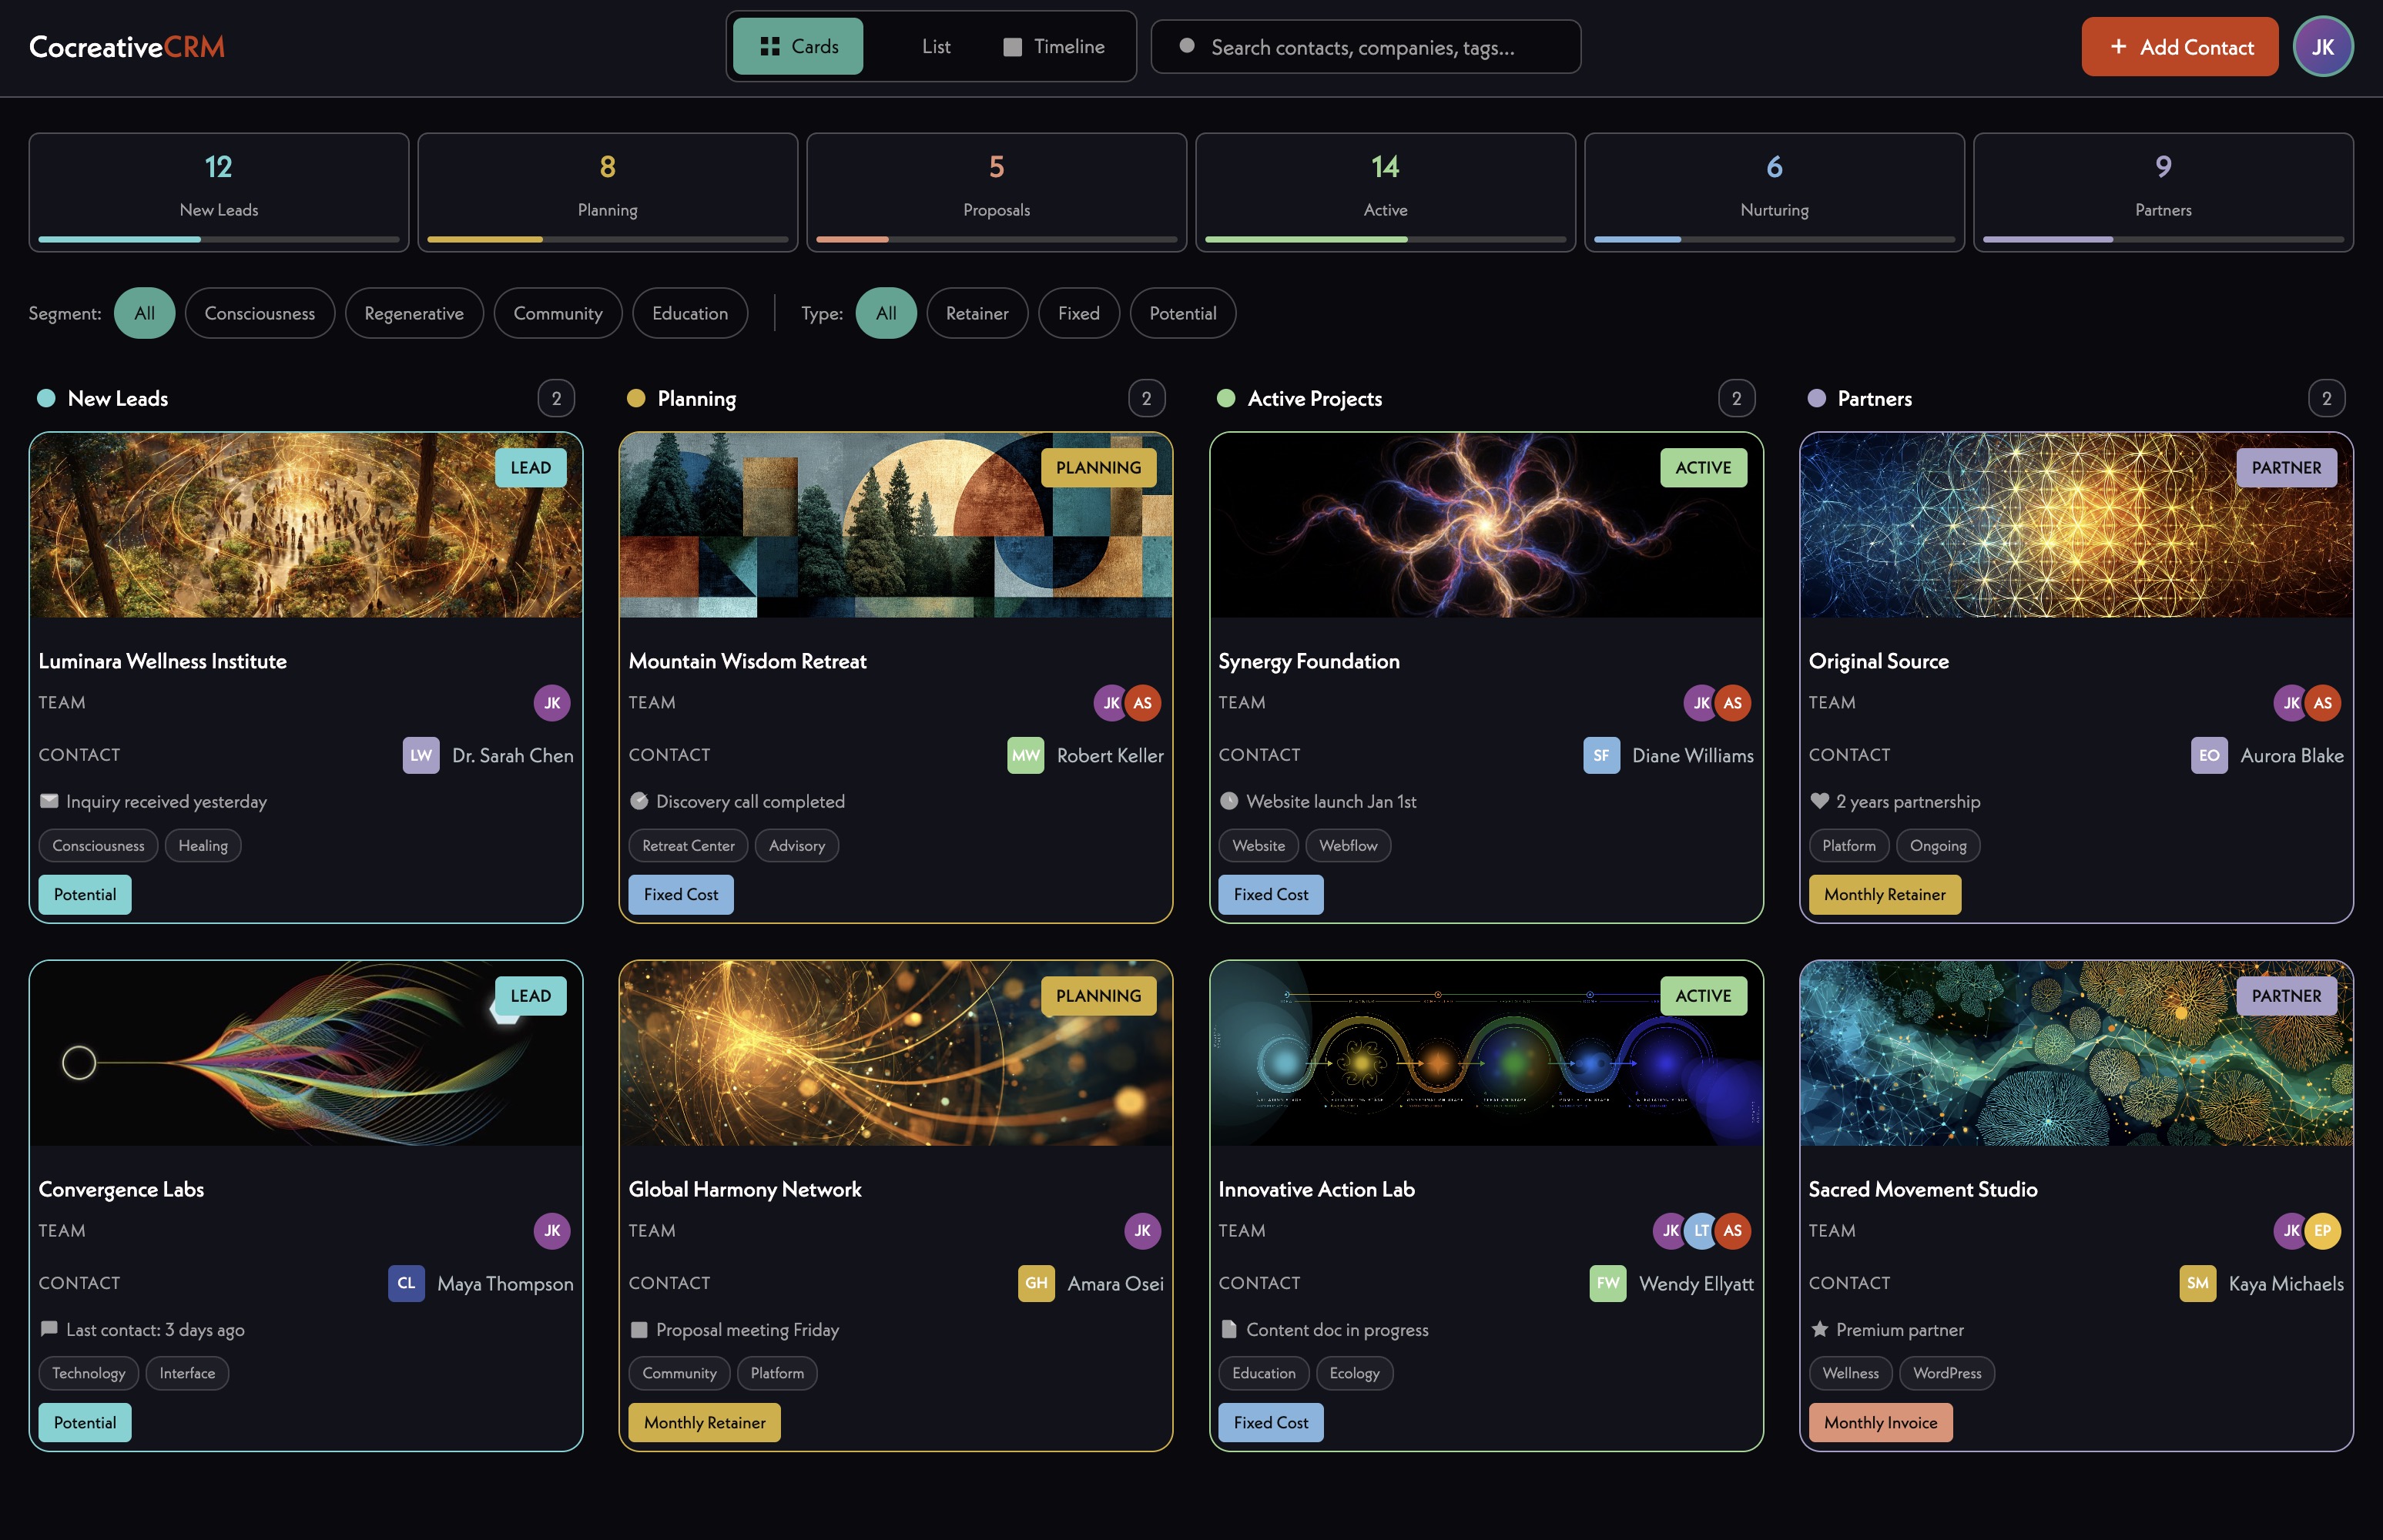2383x1540 pixels.
Task: Click the LT team avatar on Innovative Action Lab
Action: [x=1701, y=1231]
